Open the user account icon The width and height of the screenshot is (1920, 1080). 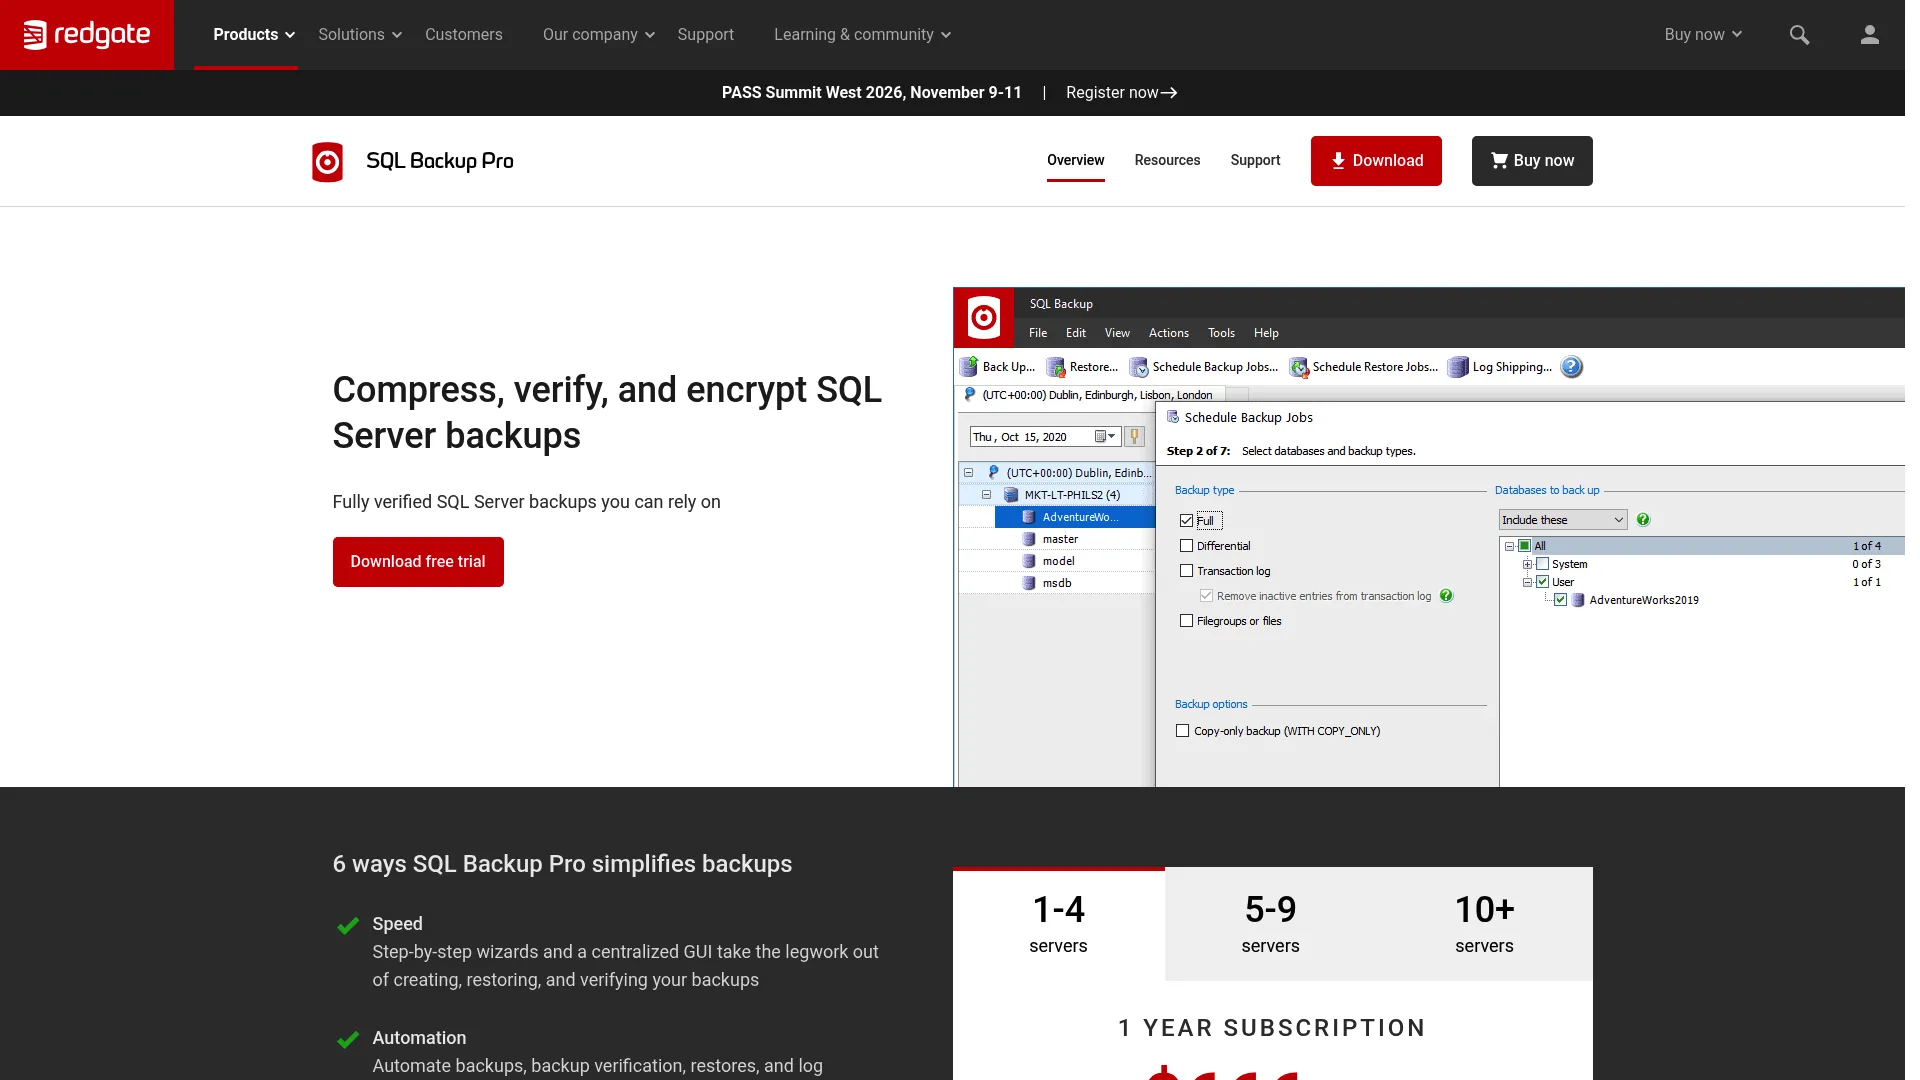tap(1869, 35)
